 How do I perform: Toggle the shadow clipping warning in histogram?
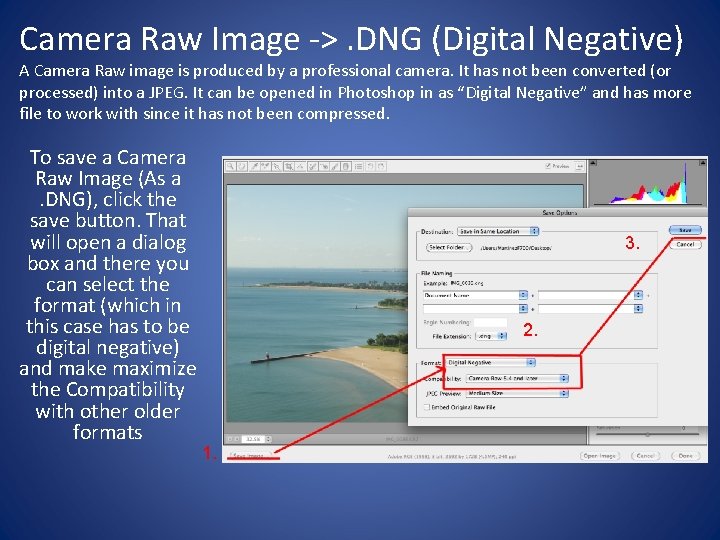click(x=593, y=163)
